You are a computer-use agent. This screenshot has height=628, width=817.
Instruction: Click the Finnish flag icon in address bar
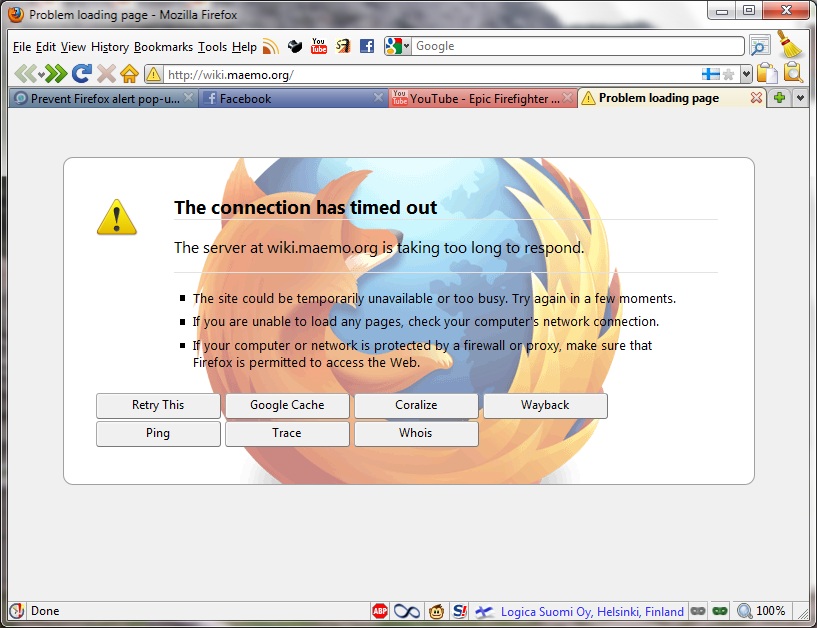[710, 74]
